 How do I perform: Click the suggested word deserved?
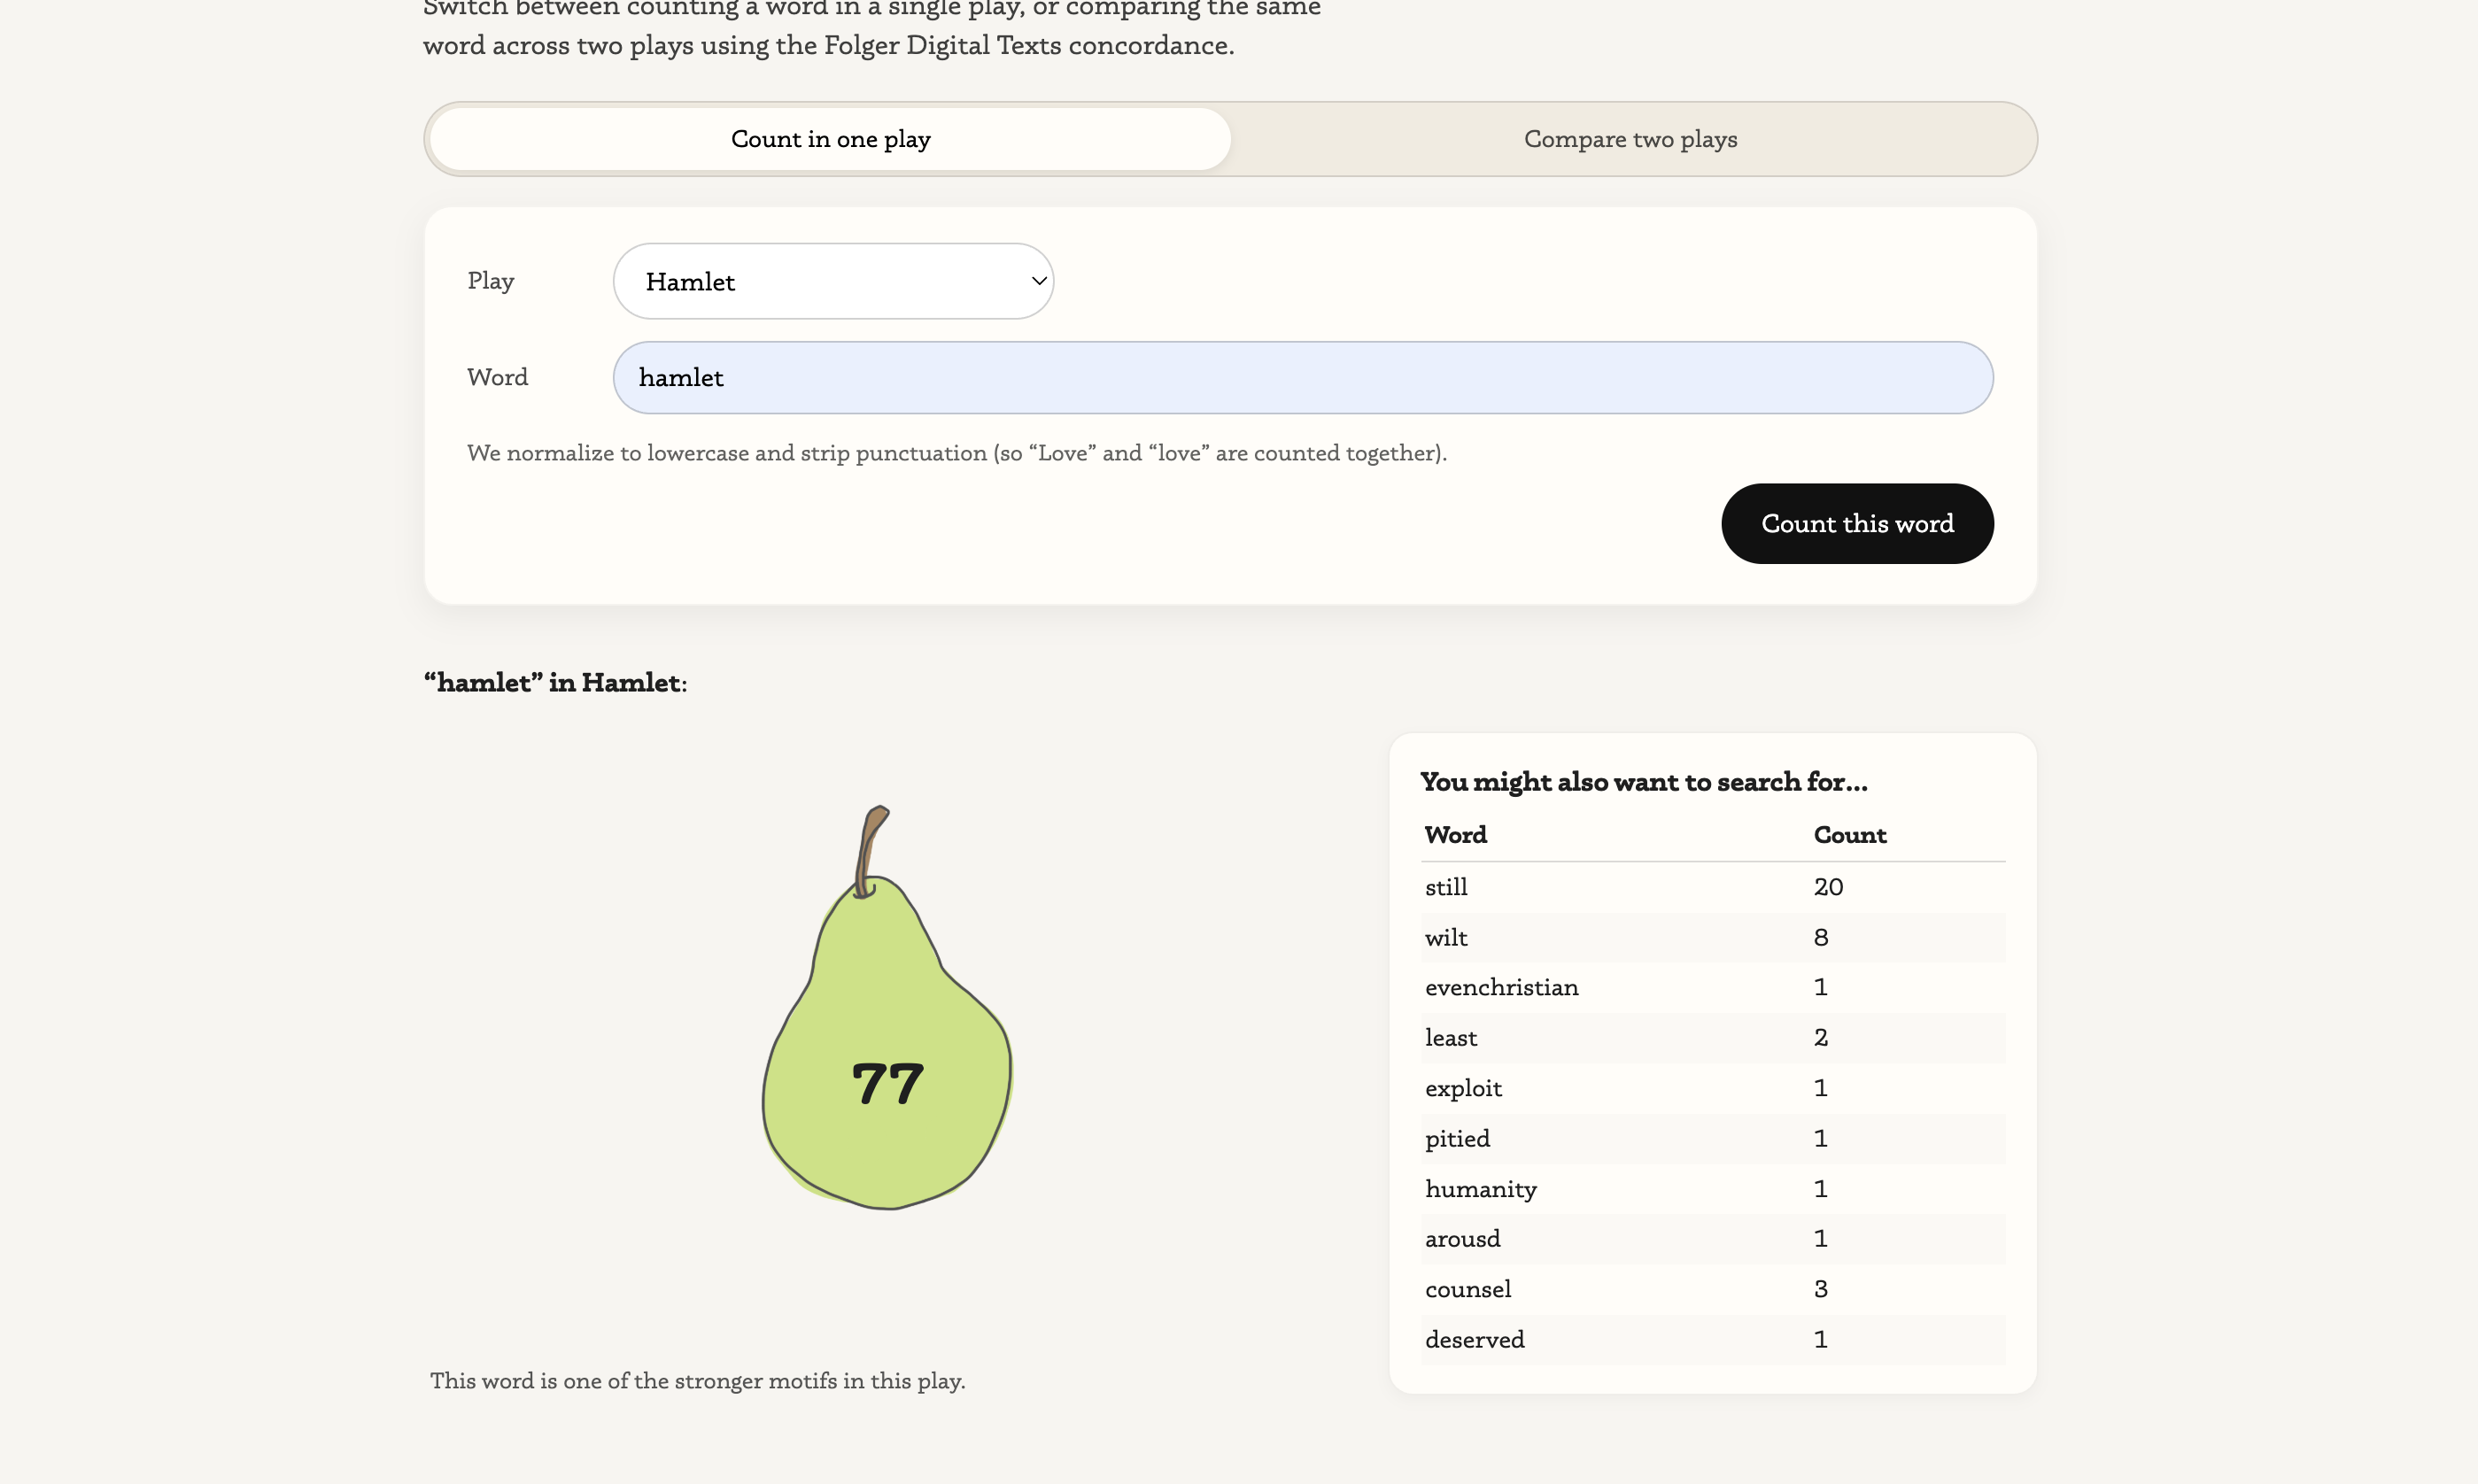(x=1474, y=1340)
